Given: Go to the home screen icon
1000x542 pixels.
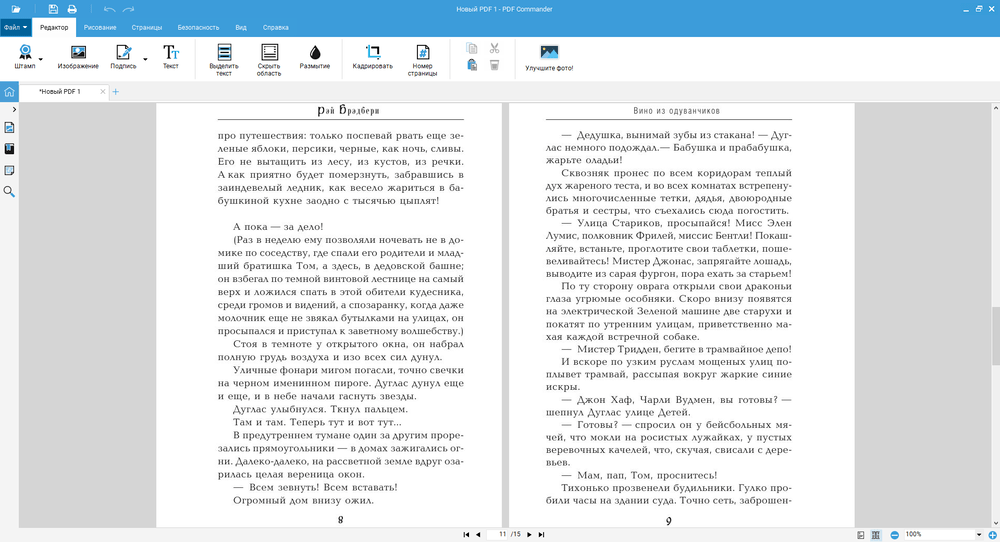Looking at the screenshot, I should (9, 92).
